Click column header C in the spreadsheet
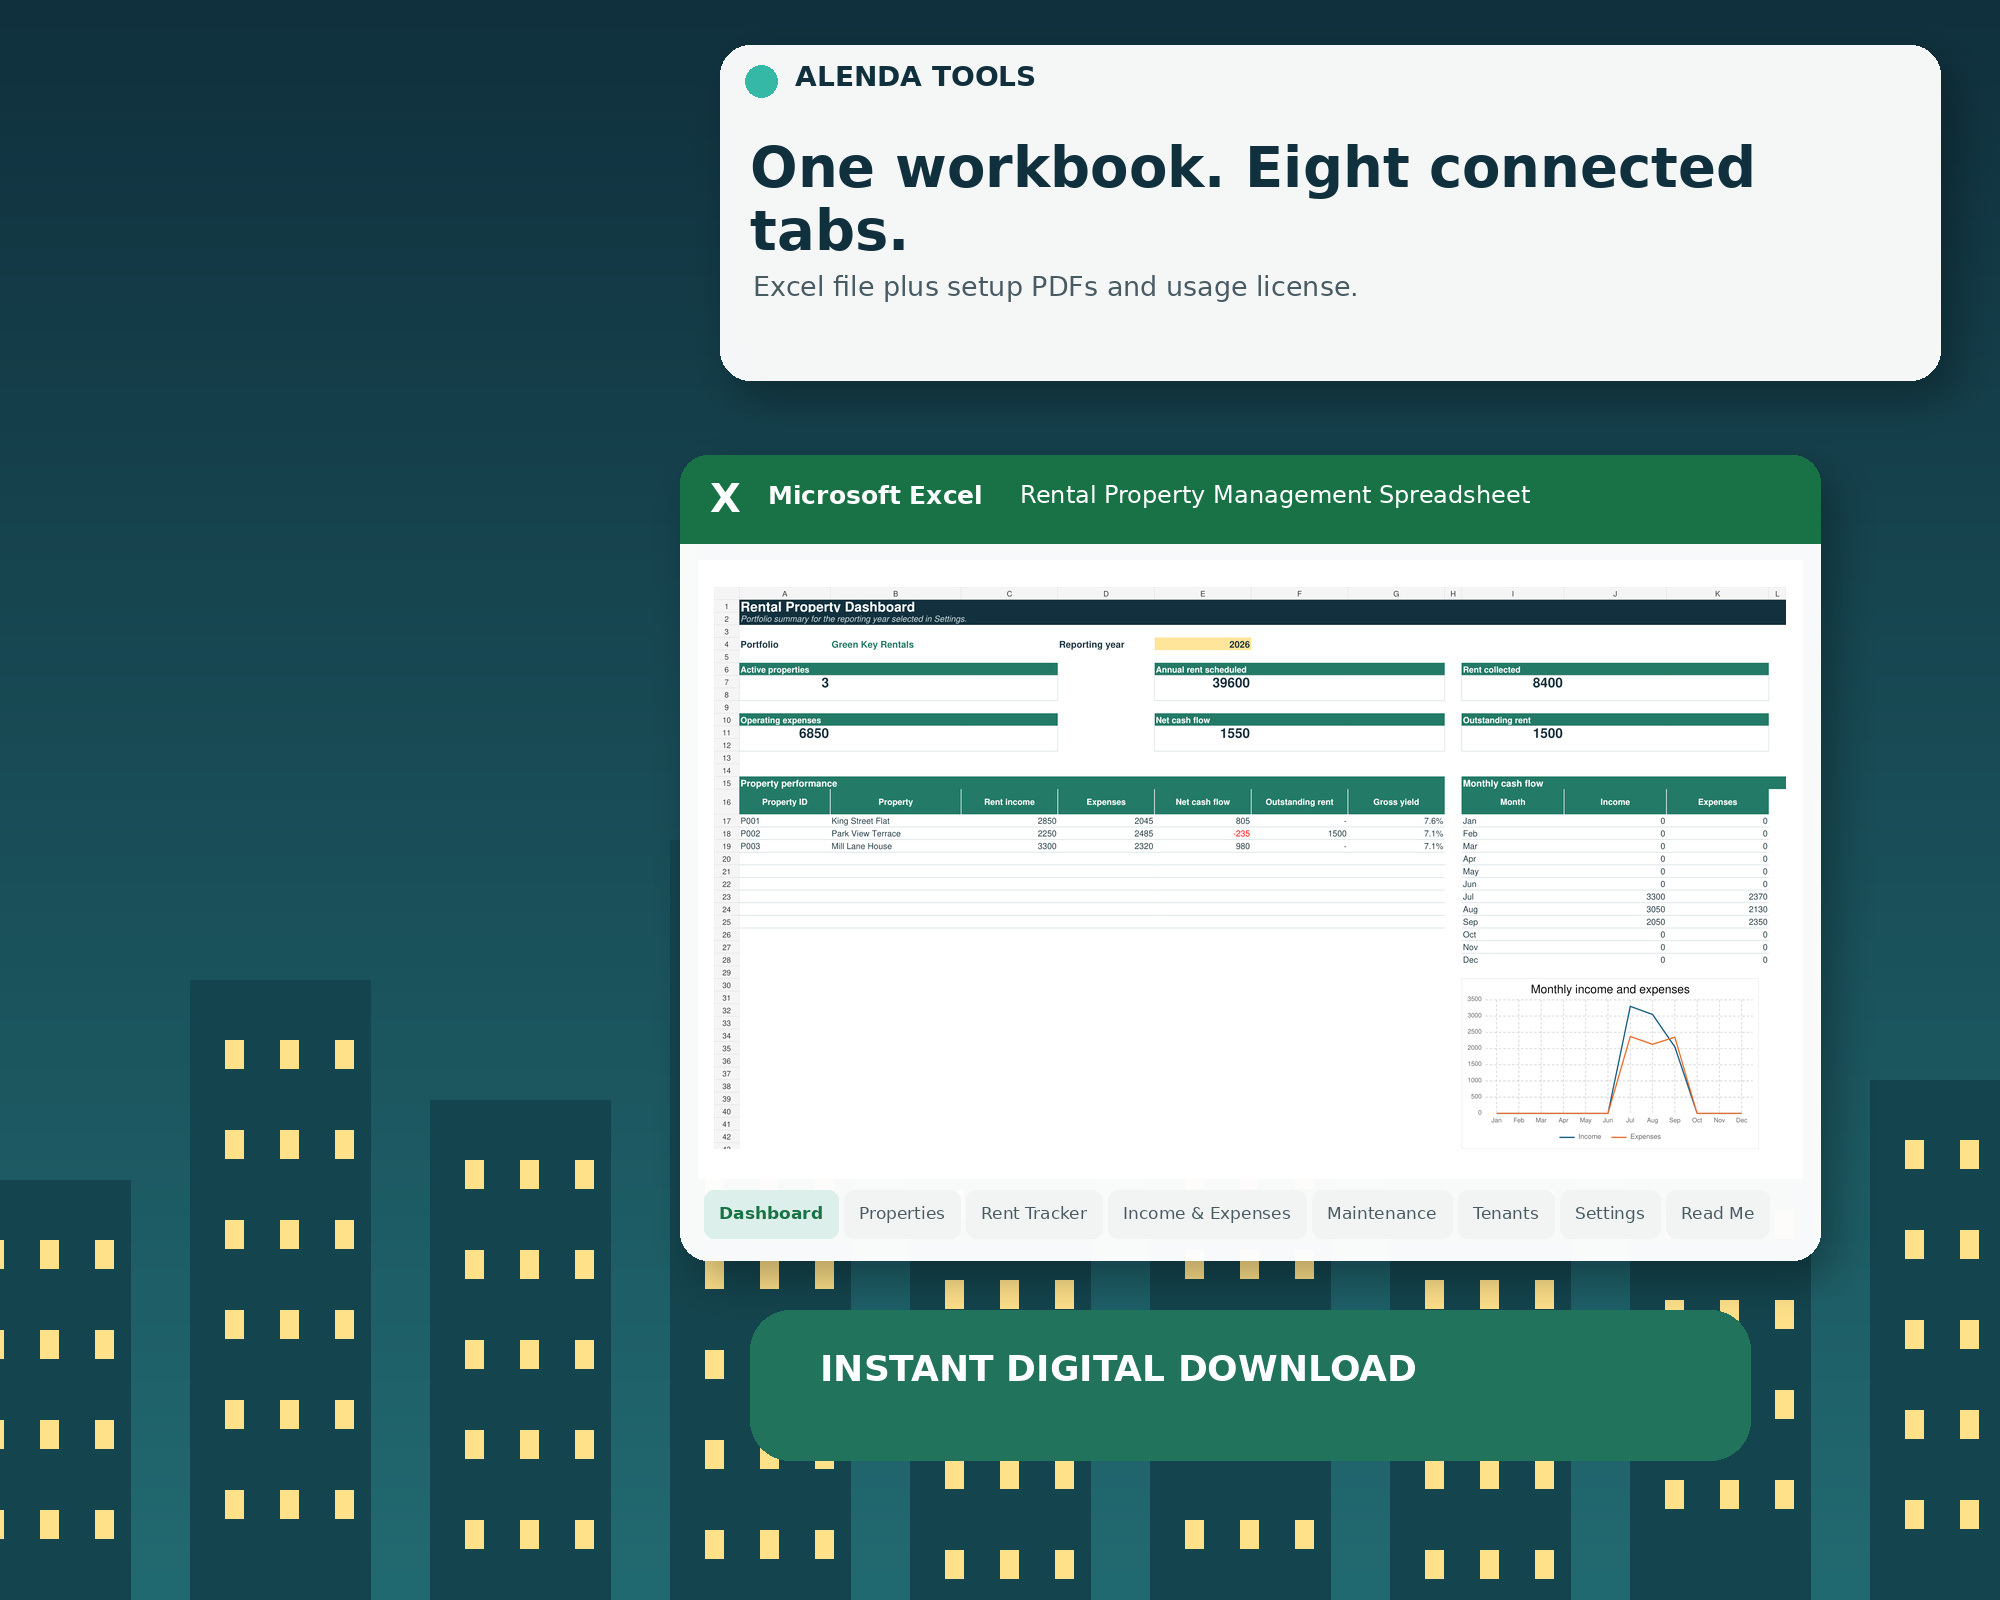 1009,594
